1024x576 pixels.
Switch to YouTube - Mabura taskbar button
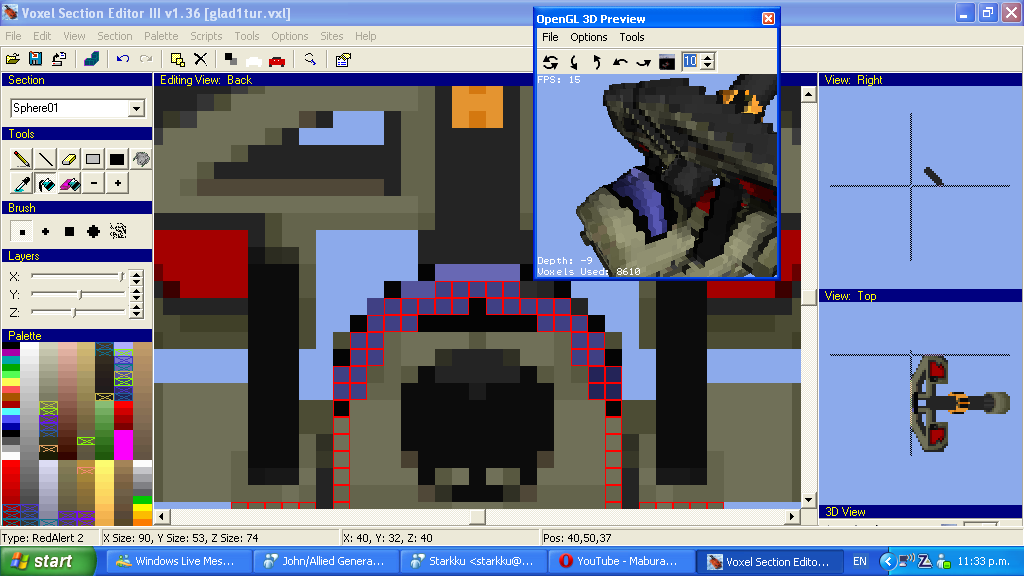click(x=620, y=561)
